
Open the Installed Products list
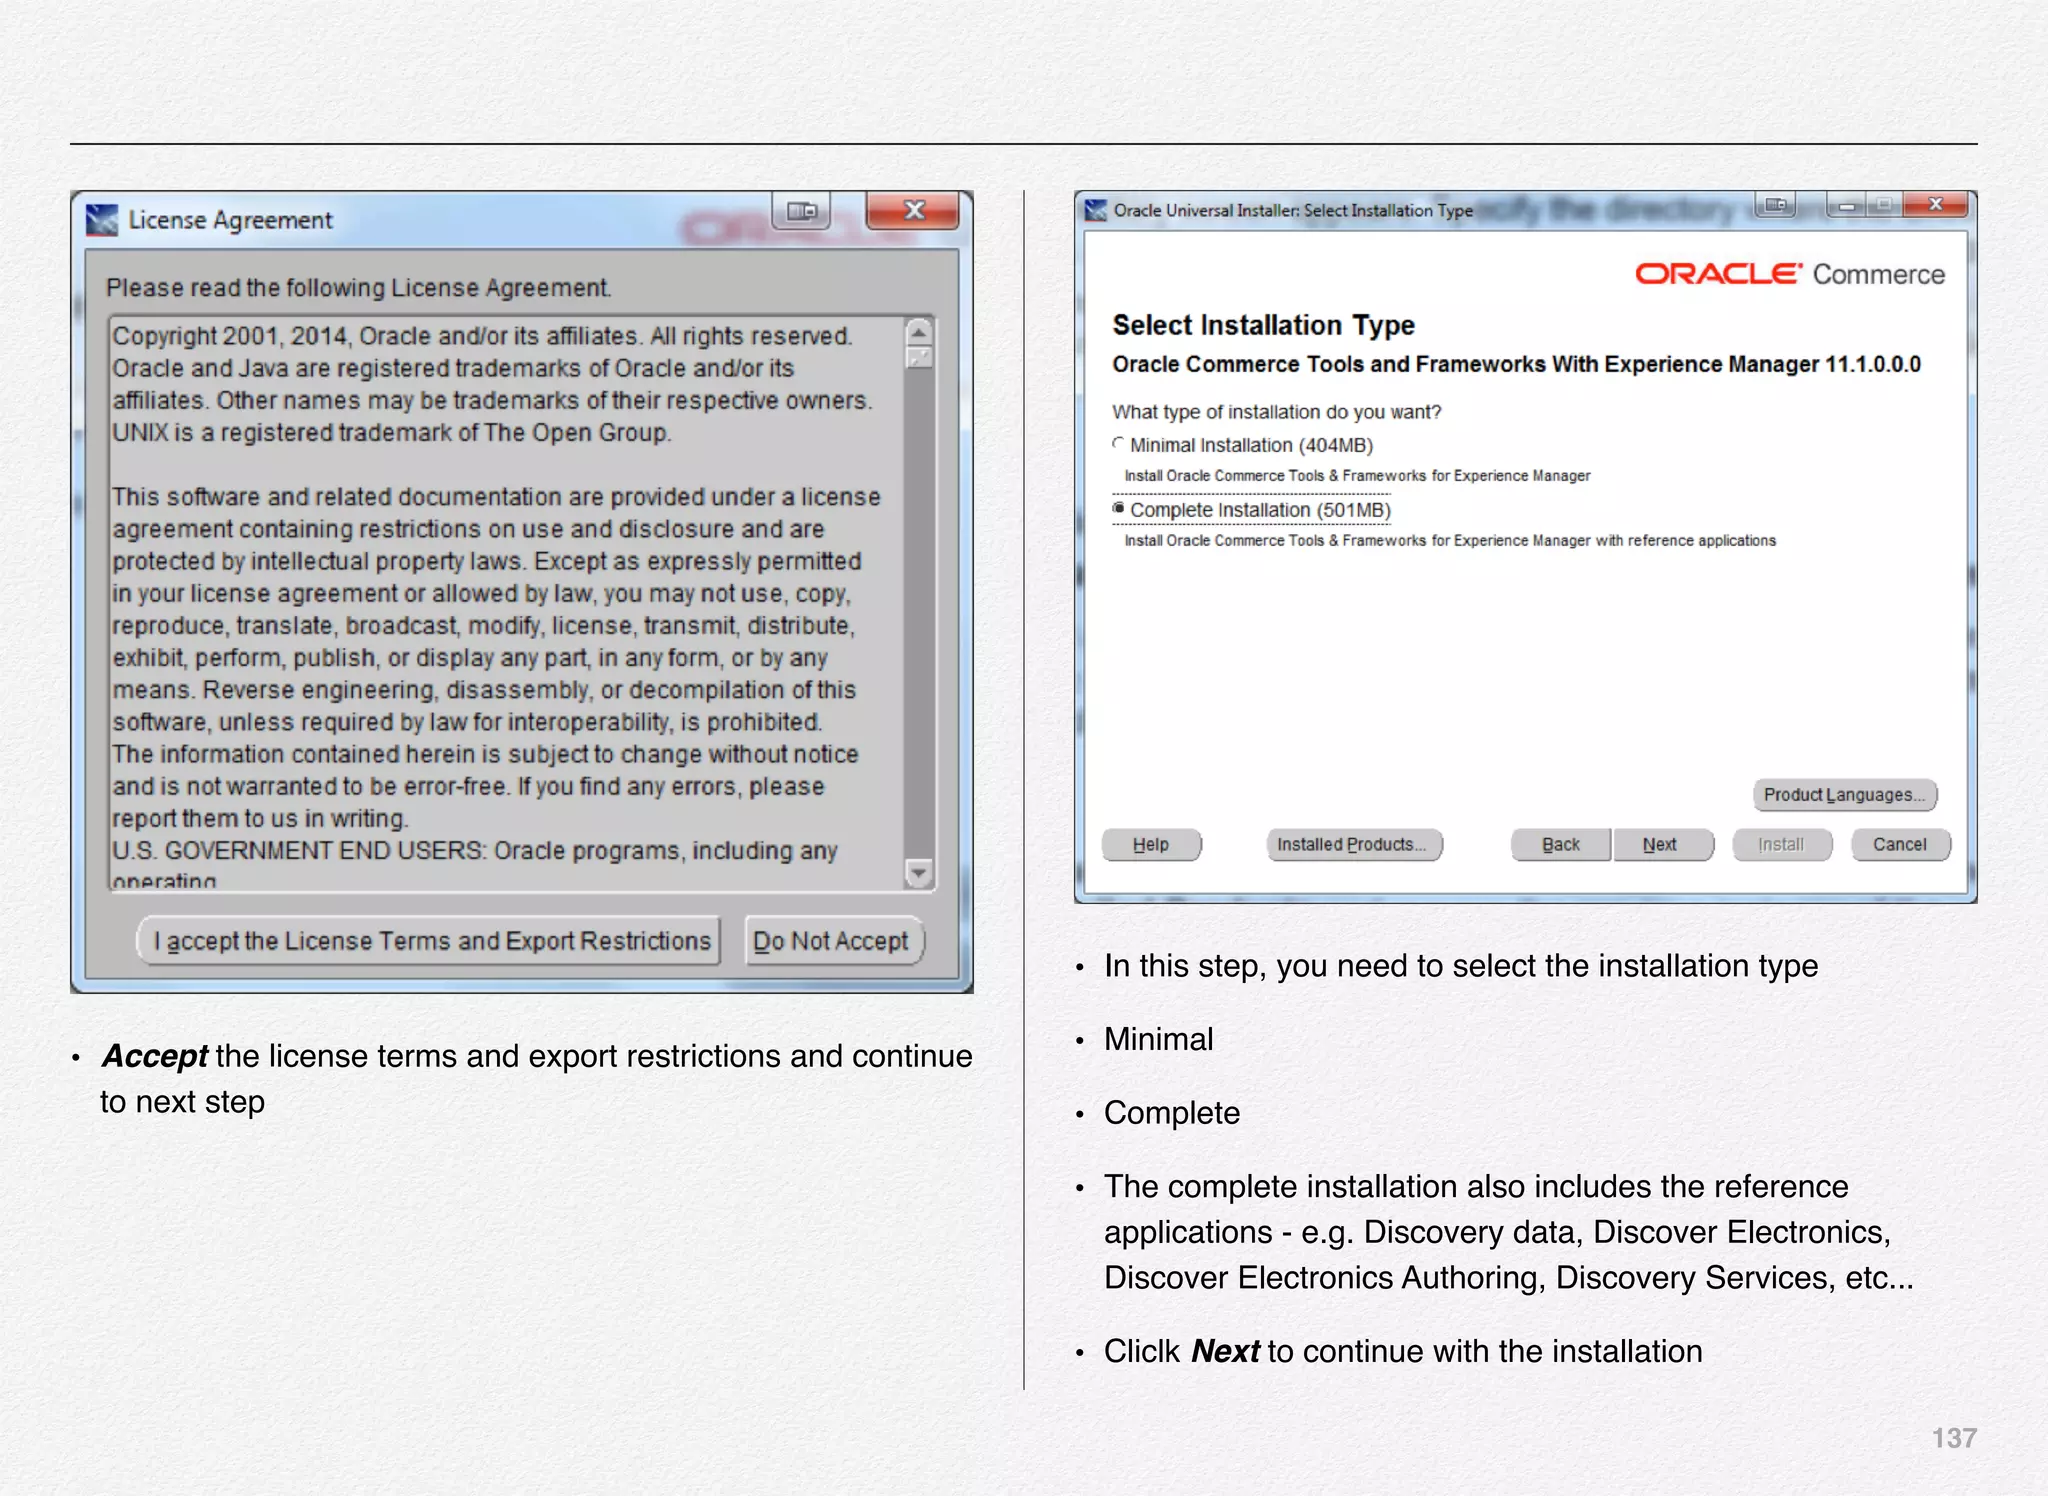(1353, 845)
